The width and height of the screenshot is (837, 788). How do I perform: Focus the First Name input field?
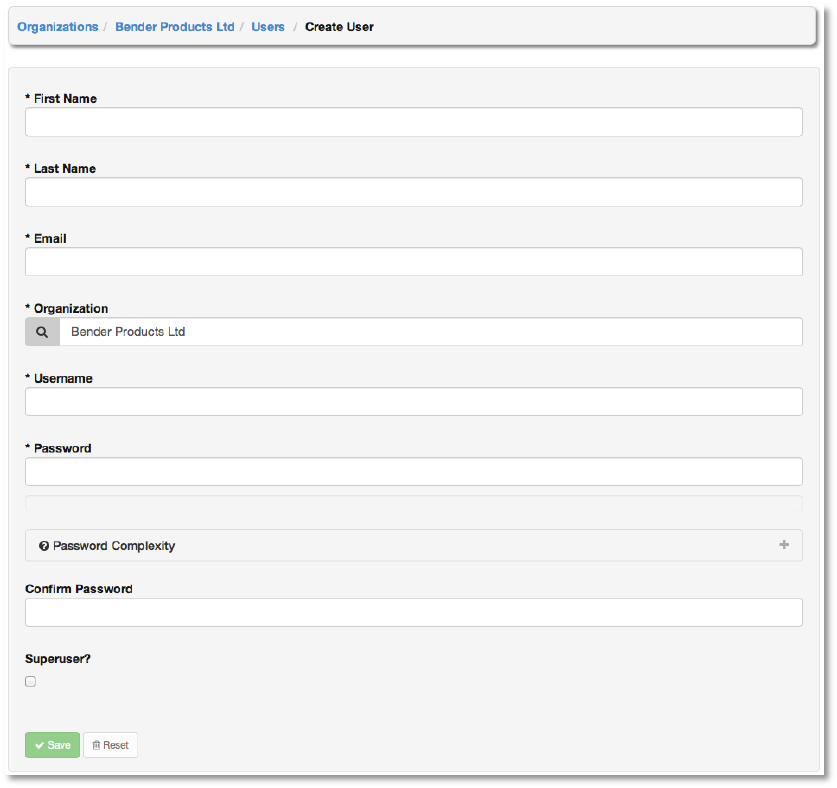click(x=413, y=122)
